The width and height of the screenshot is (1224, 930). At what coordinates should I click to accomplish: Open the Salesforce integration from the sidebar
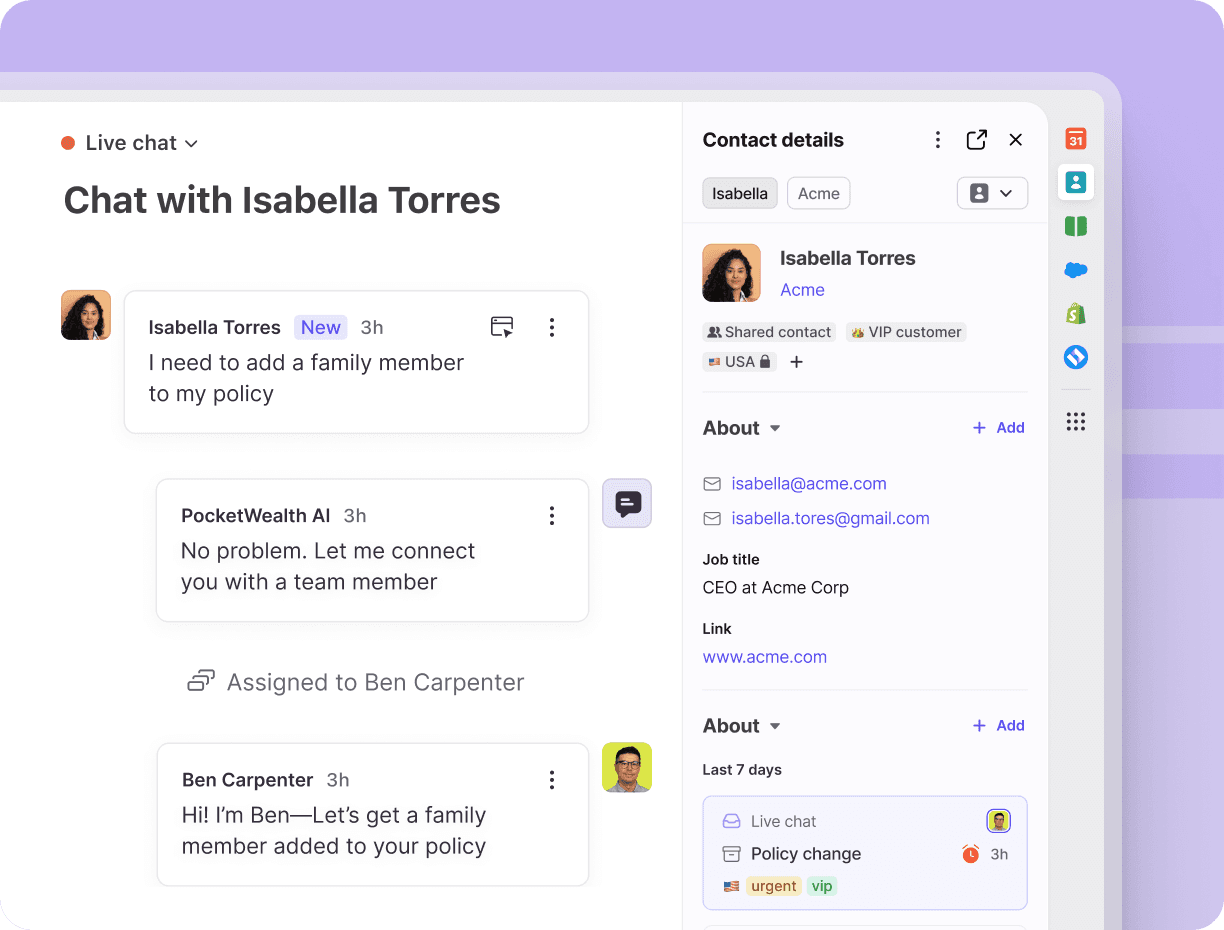[x=1075, y=269]
